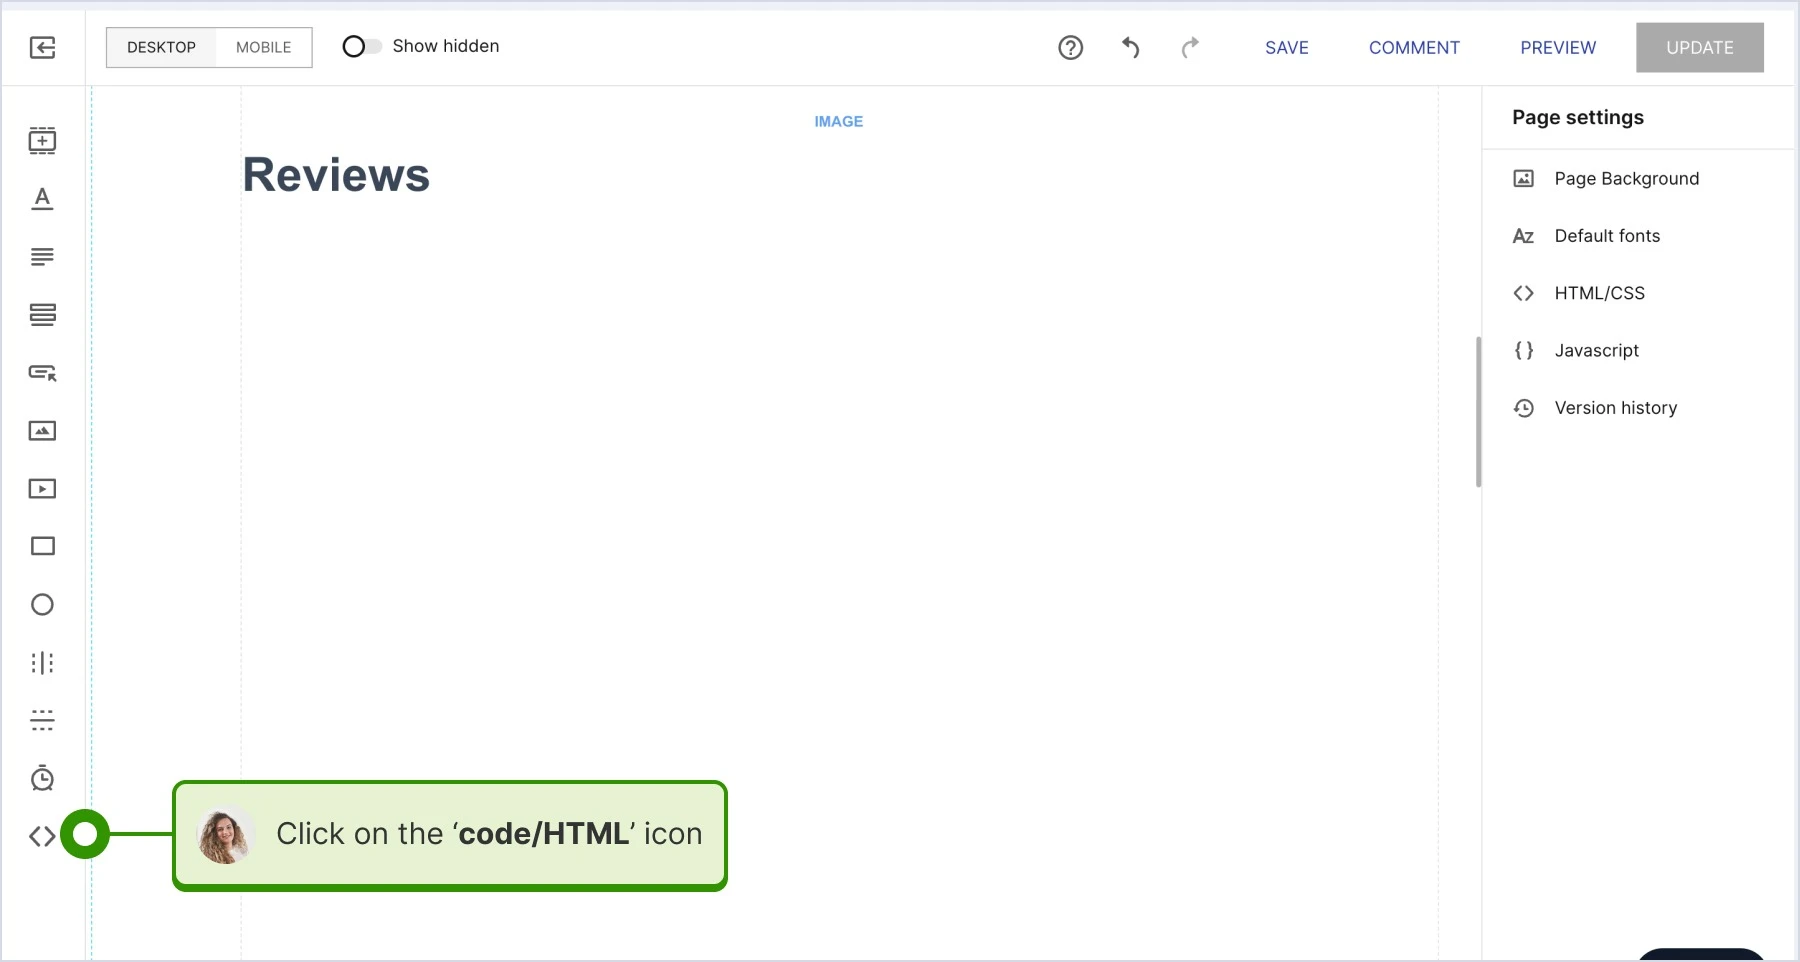Add a new section with the top sidebar icon
Image resolution: width=1800 pixels, height=962 pixels.
pyautogui.click(x=42, y=141)
